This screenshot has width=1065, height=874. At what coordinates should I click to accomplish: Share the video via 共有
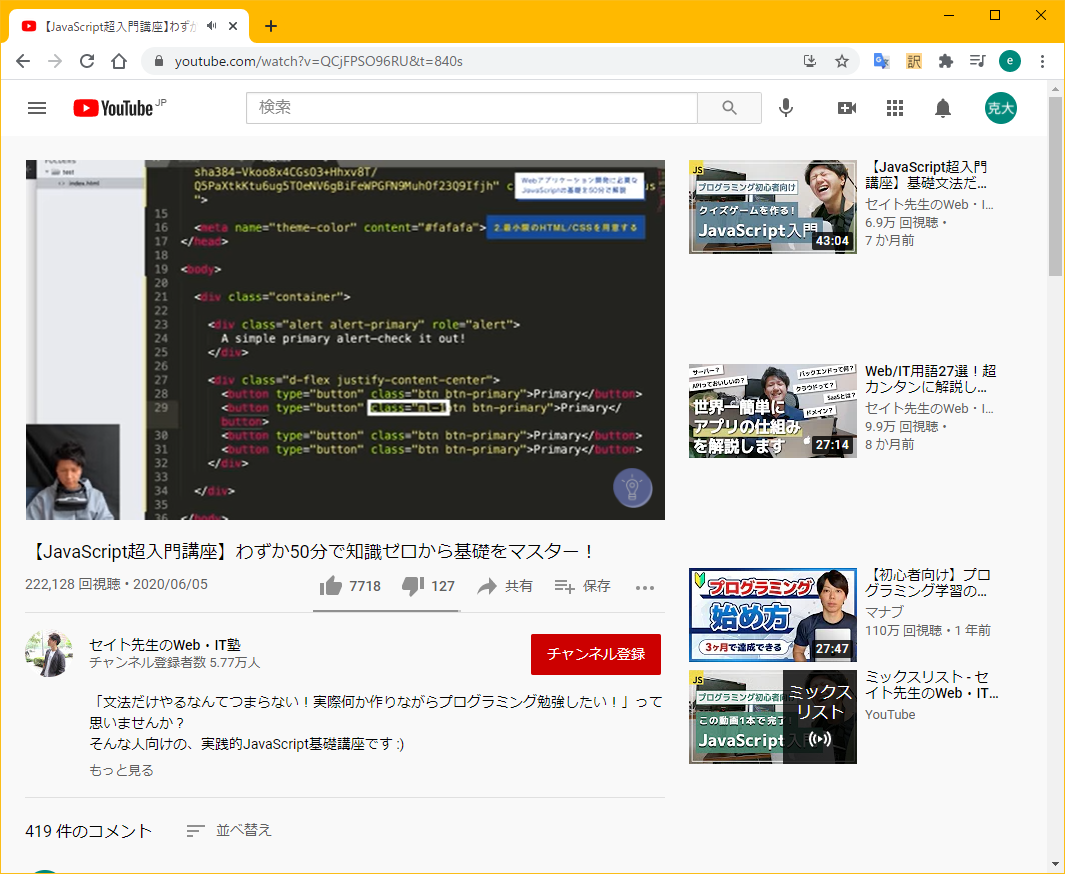coord(505,586)
